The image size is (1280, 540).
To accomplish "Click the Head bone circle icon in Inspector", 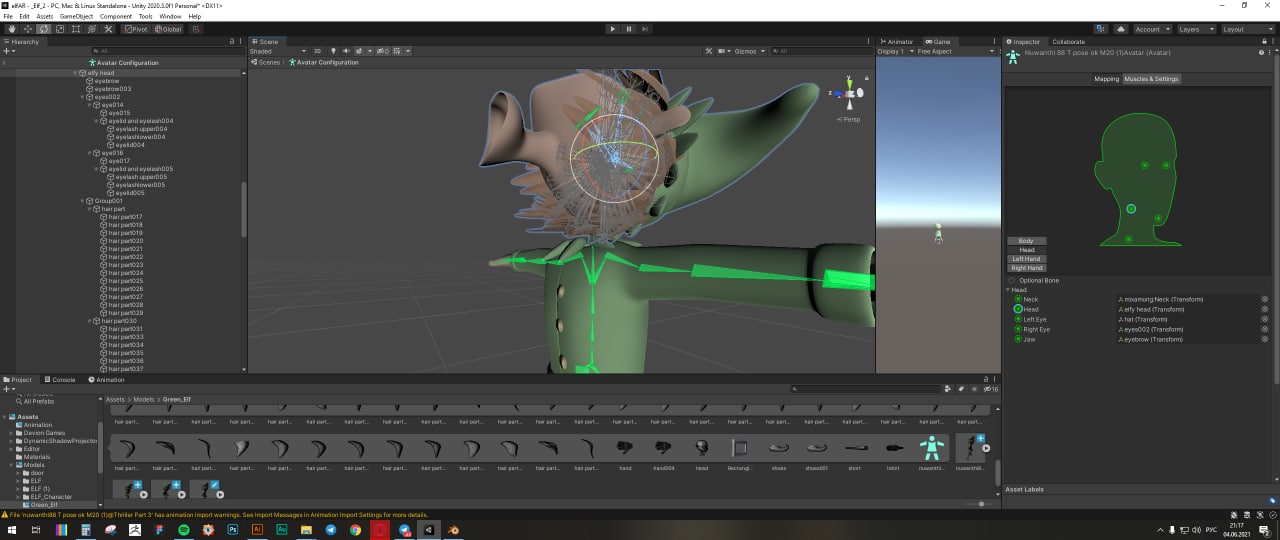I will coord(1018,310).
